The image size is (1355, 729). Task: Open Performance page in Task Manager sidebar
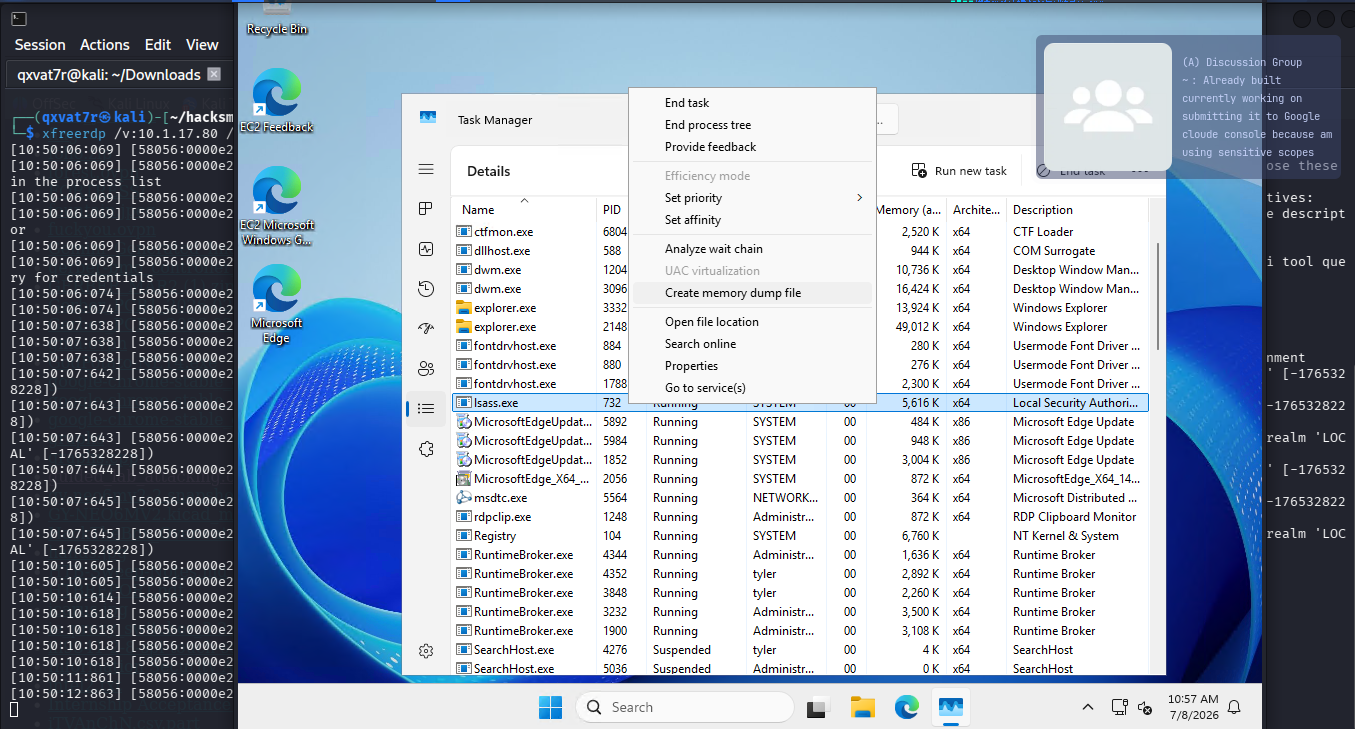point(426,249)
